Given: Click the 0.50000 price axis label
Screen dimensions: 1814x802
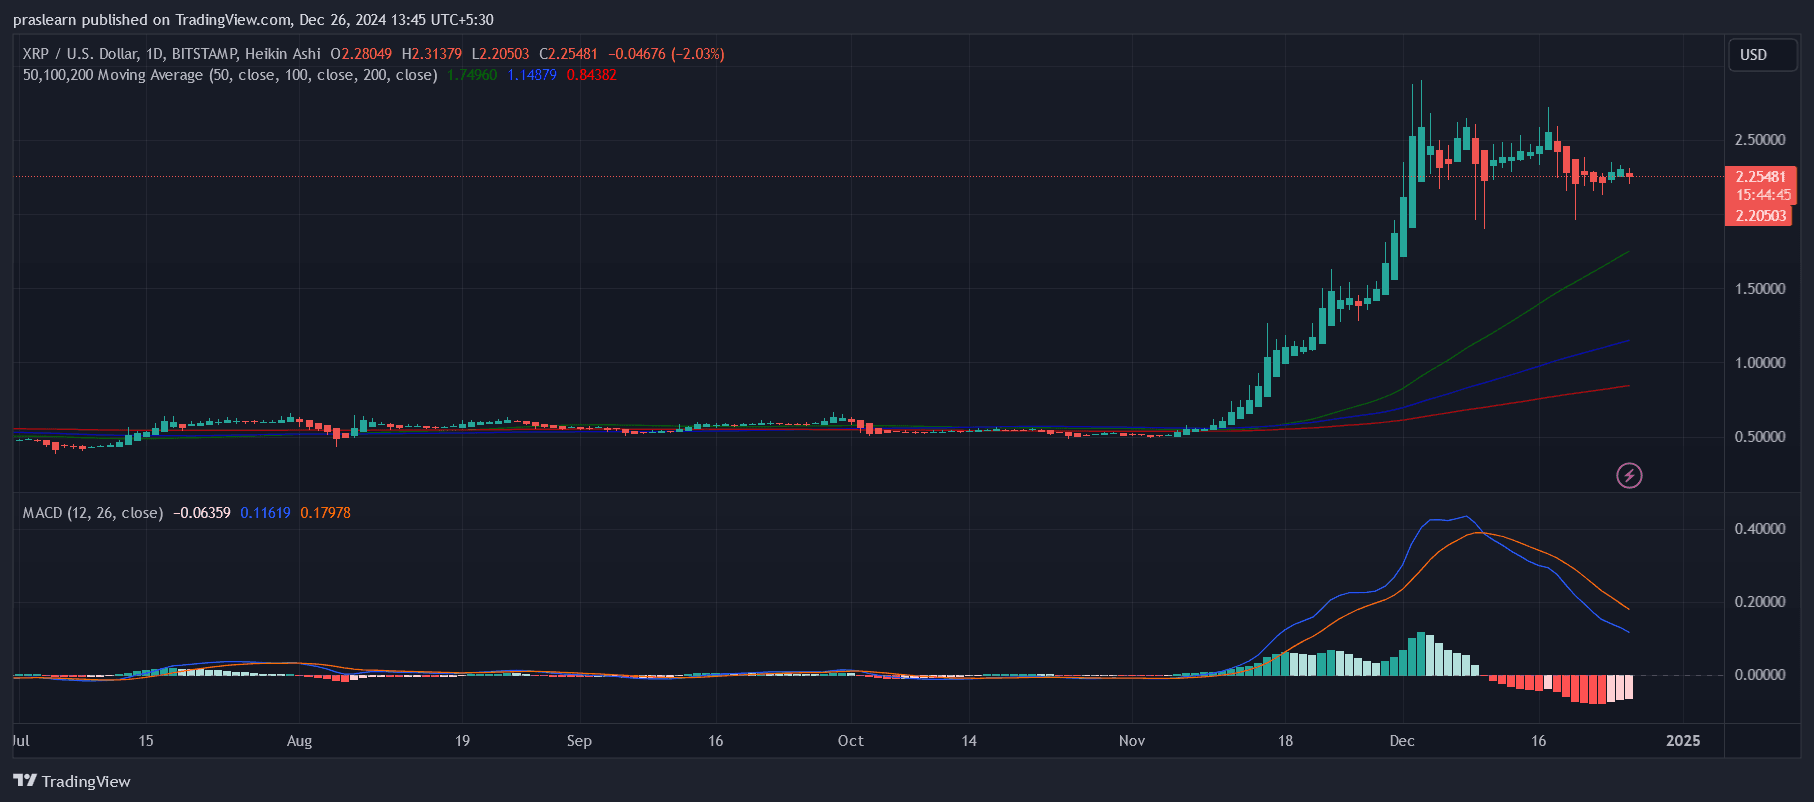Looking at the screenshot, I should pos(1760,437).
